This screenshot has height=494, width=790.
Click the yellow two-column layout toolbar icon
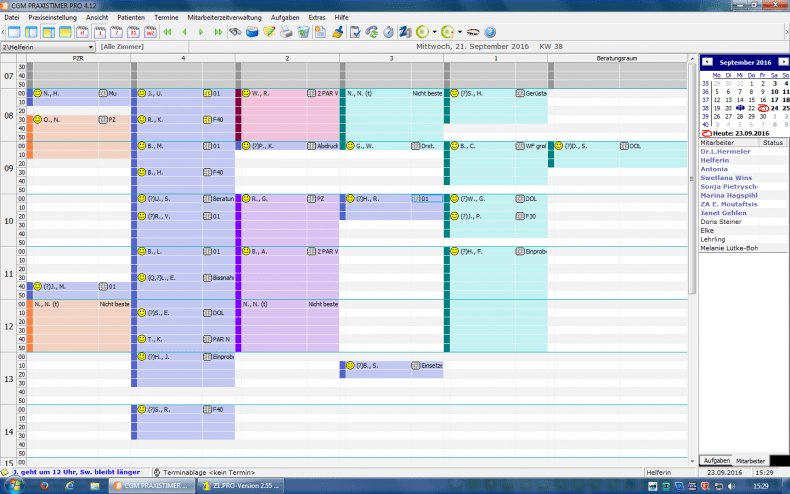[x=48, y=32]
